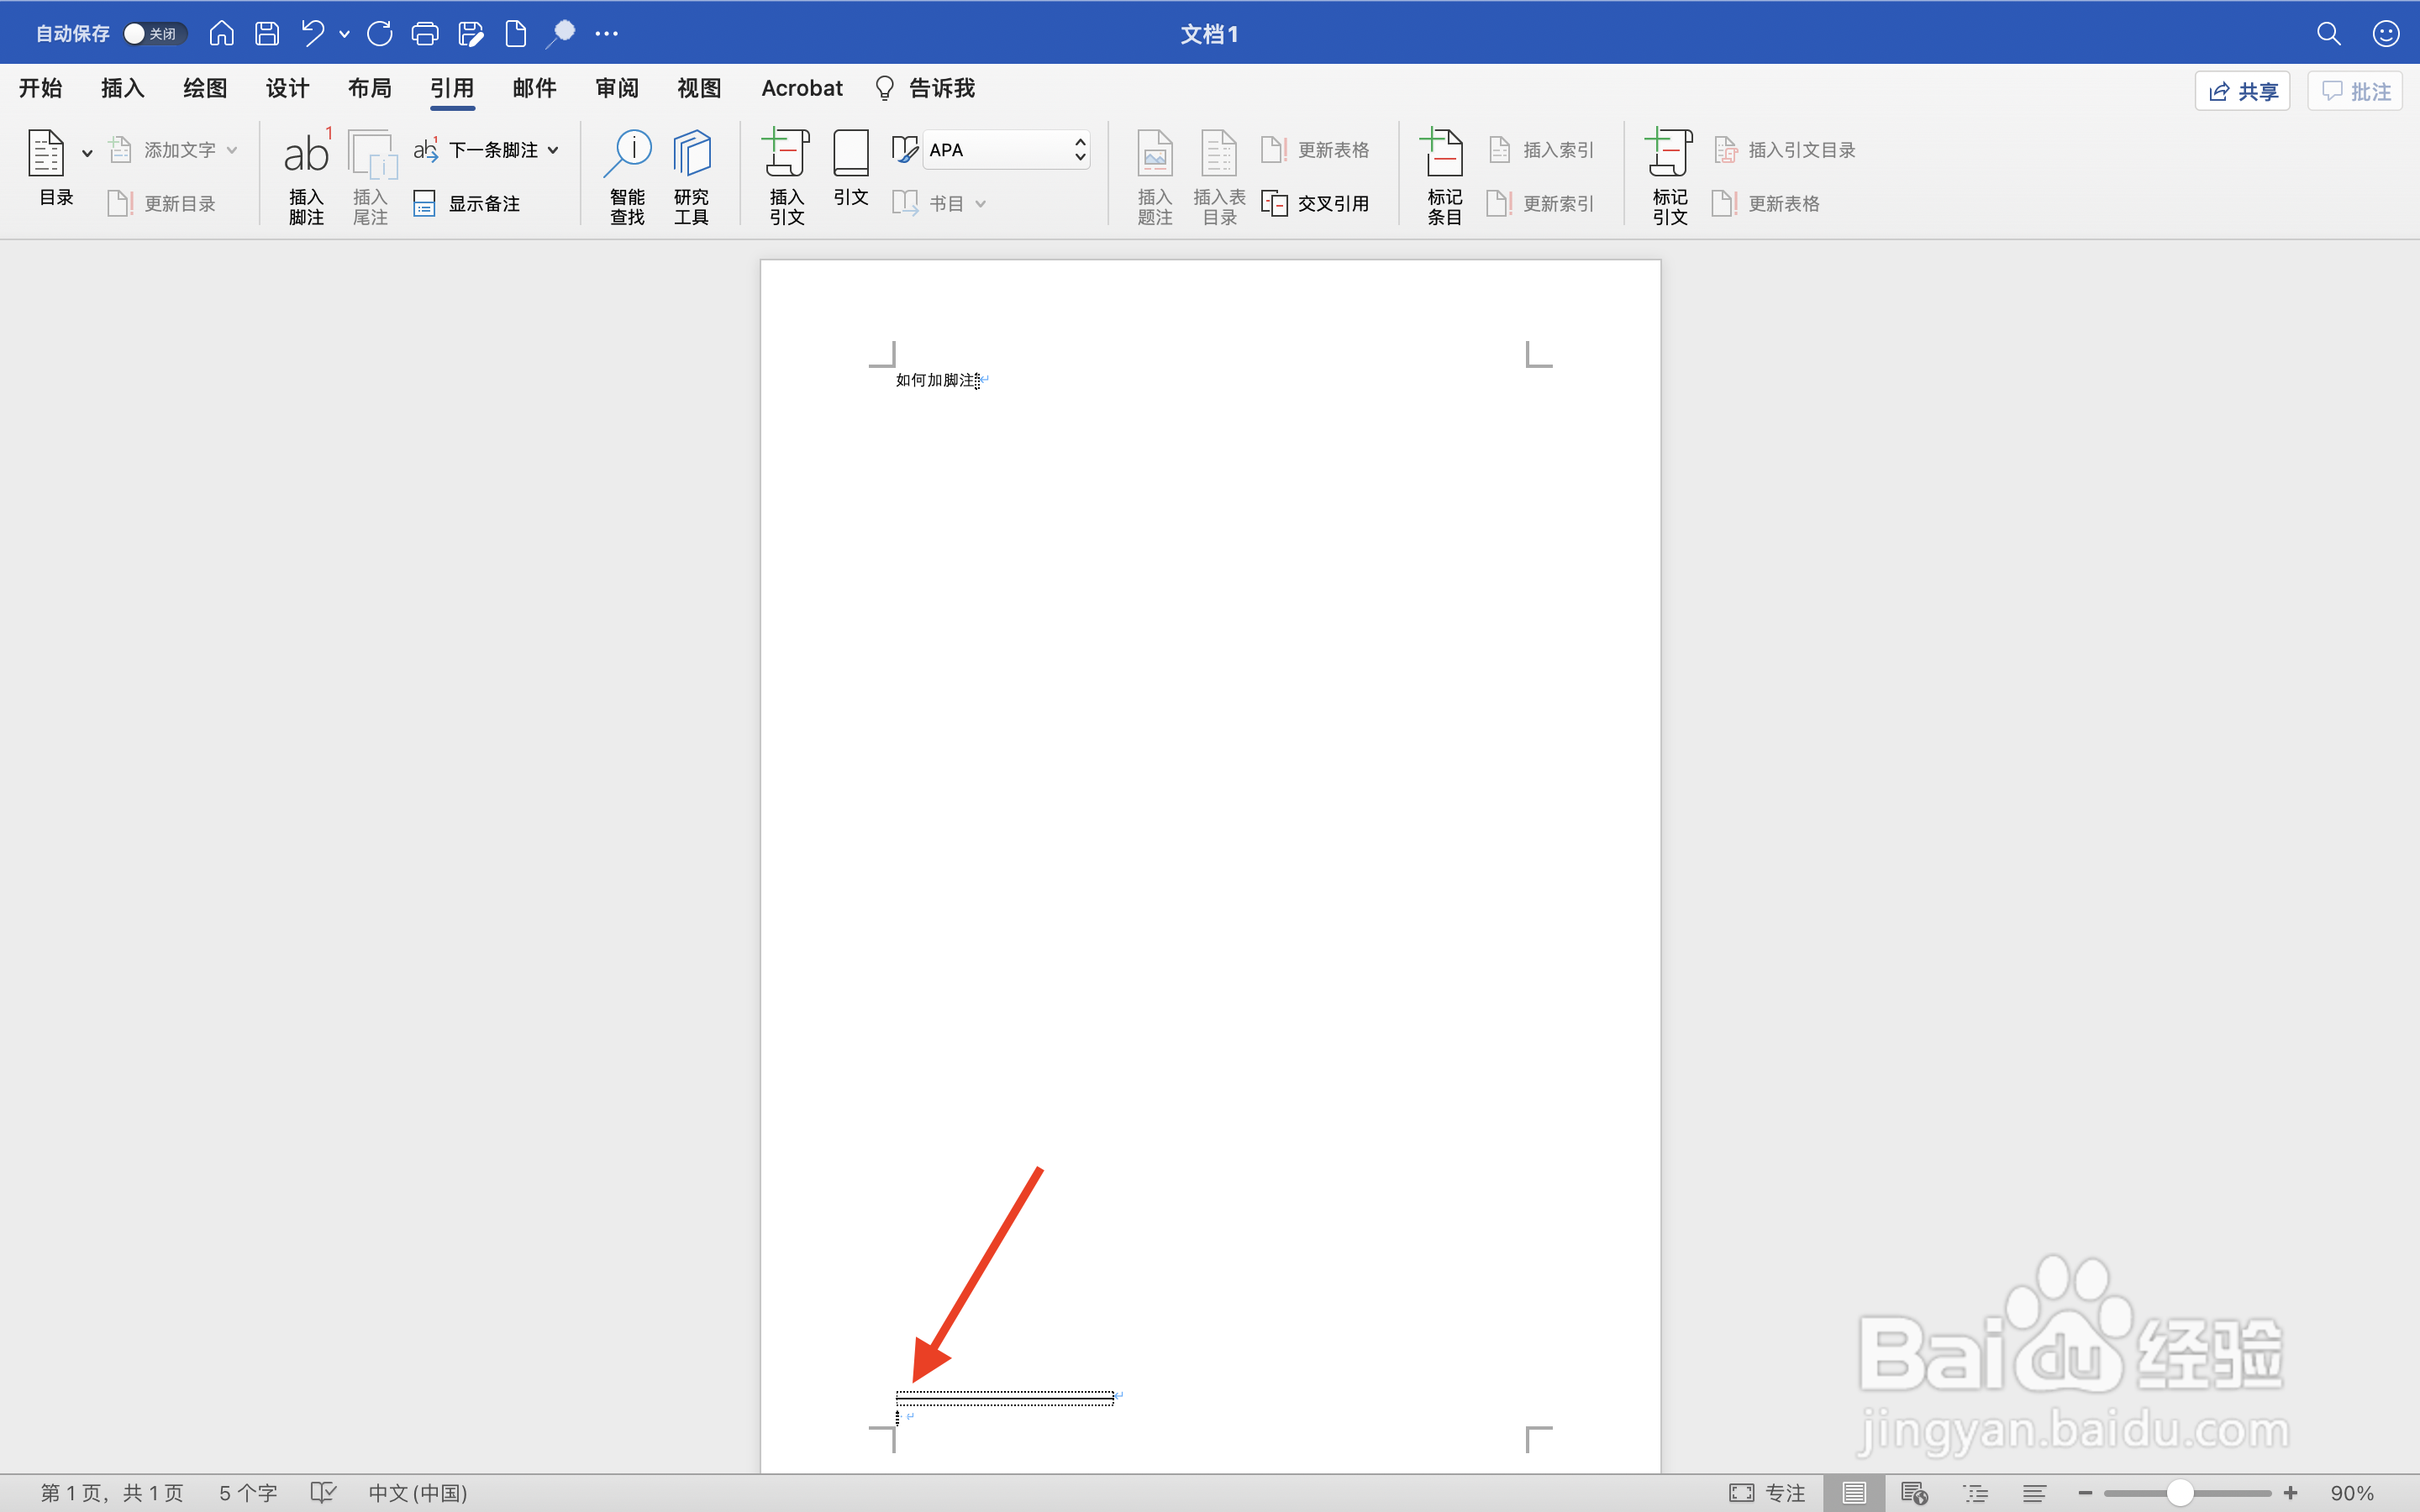The image size is (2420, 1512).
Task: Click the save icon in title bar
Action: [x=267, y=34]
